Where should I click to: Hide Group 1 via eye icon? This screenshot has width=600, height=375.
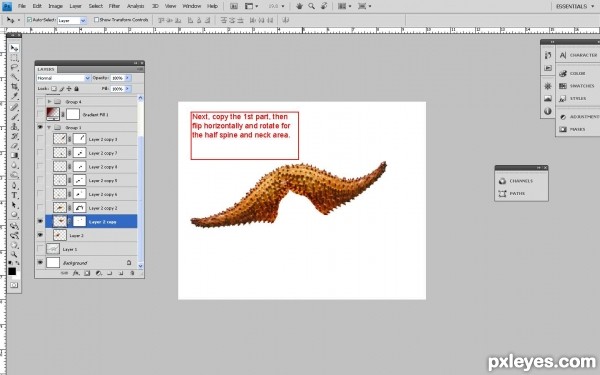click(x=40, y=127)
